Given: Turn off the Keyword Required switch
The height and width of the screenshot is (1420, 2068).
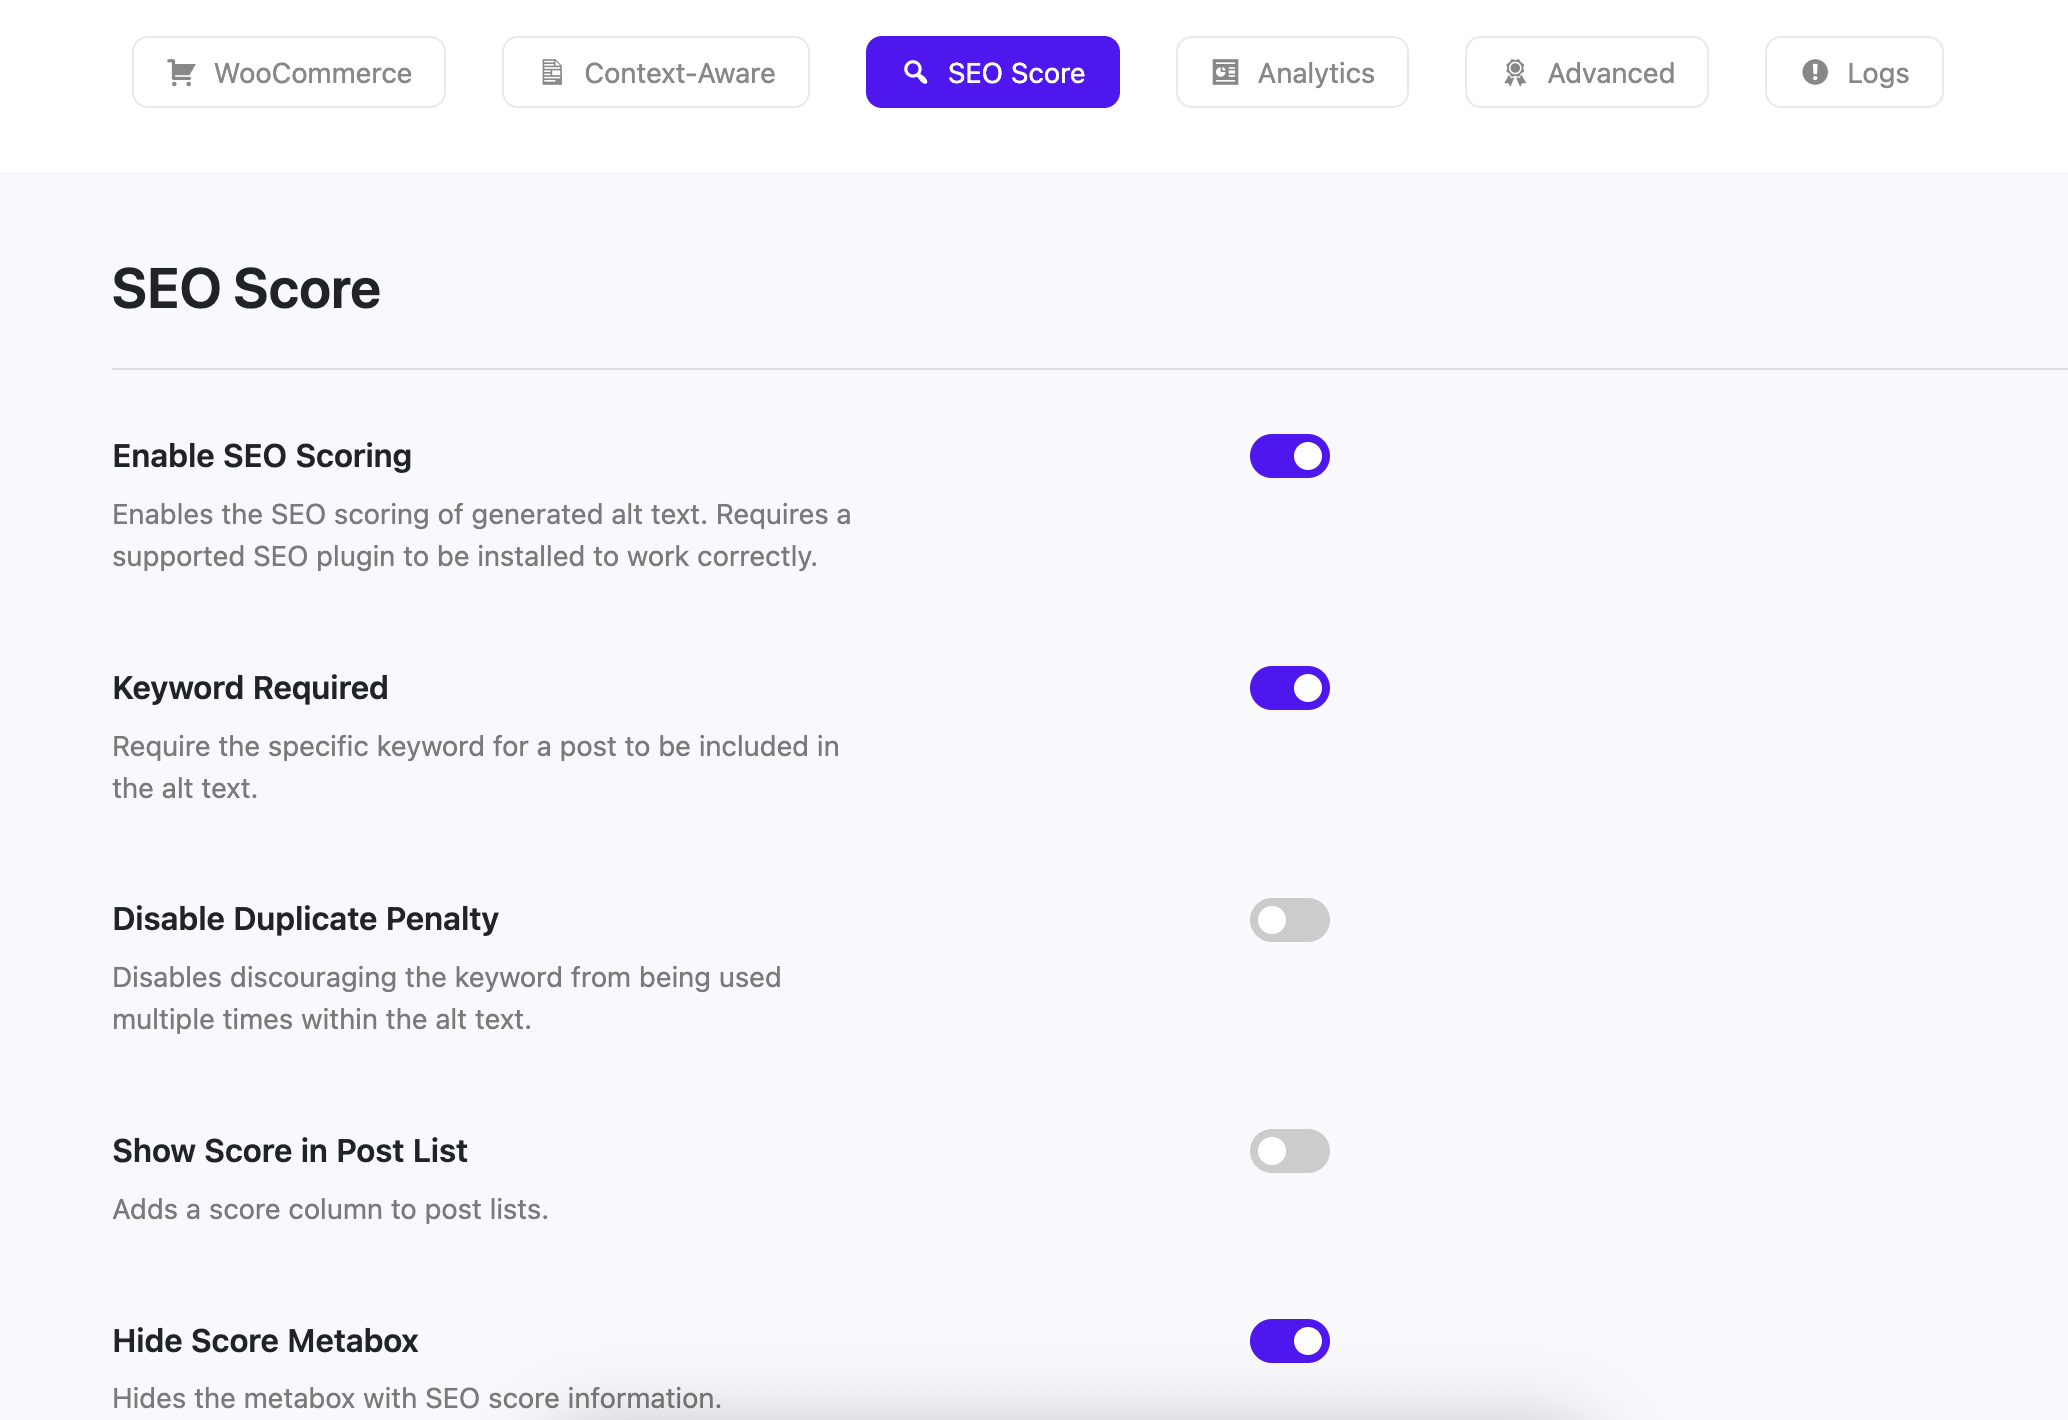Looking at the screenshot, I should point(1289,688).
